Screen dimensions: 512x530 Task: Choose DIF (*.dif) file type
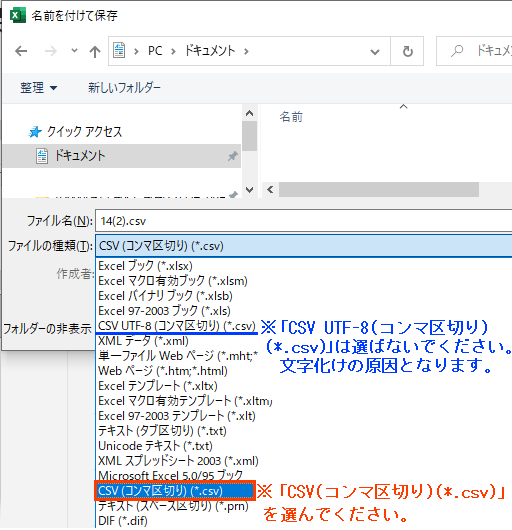pos(123,521)
